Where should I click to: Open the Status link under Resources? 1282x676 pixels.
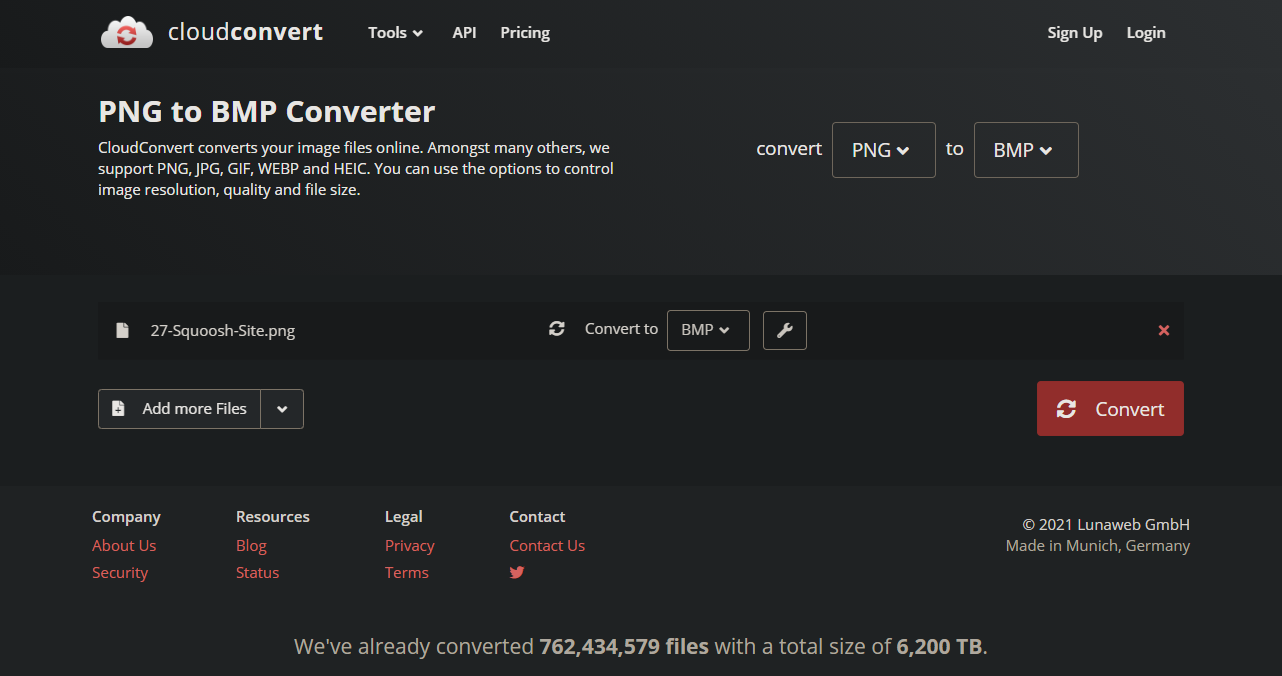point(257,573)
